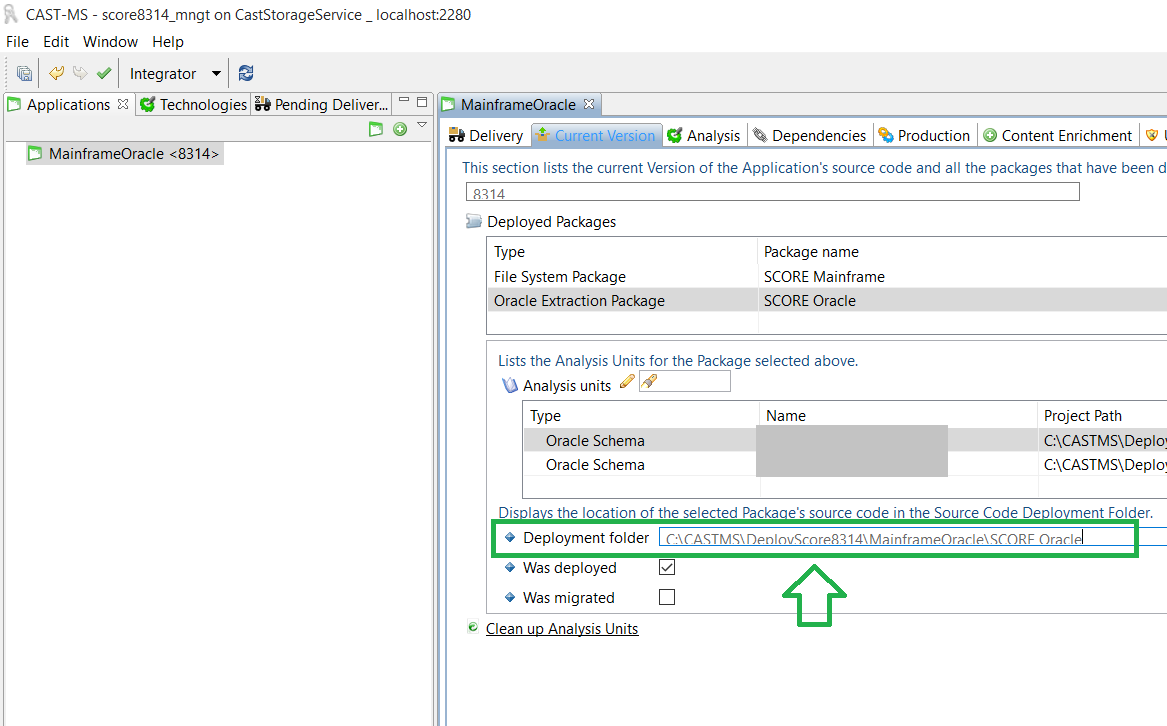
Task: Toggle the Was migrated checkbox
Action: pyautogui.click(x=667, y=597)
